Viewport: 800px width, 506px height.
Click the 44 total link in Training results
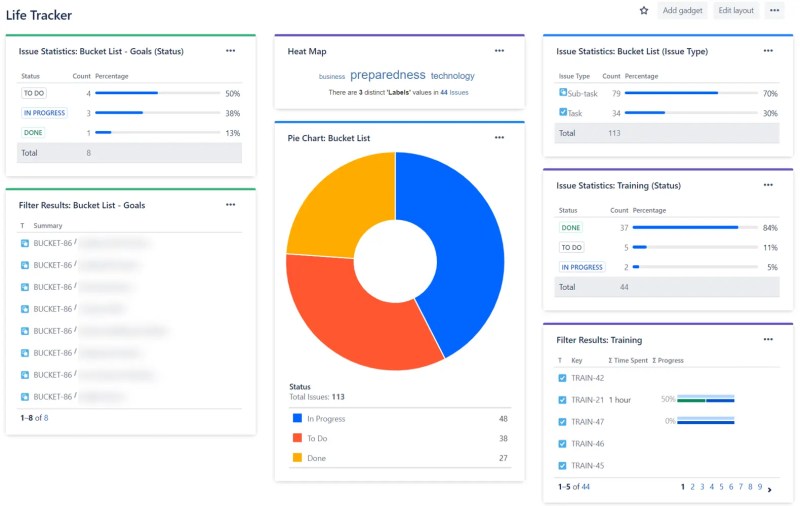[x=585, y=487]
